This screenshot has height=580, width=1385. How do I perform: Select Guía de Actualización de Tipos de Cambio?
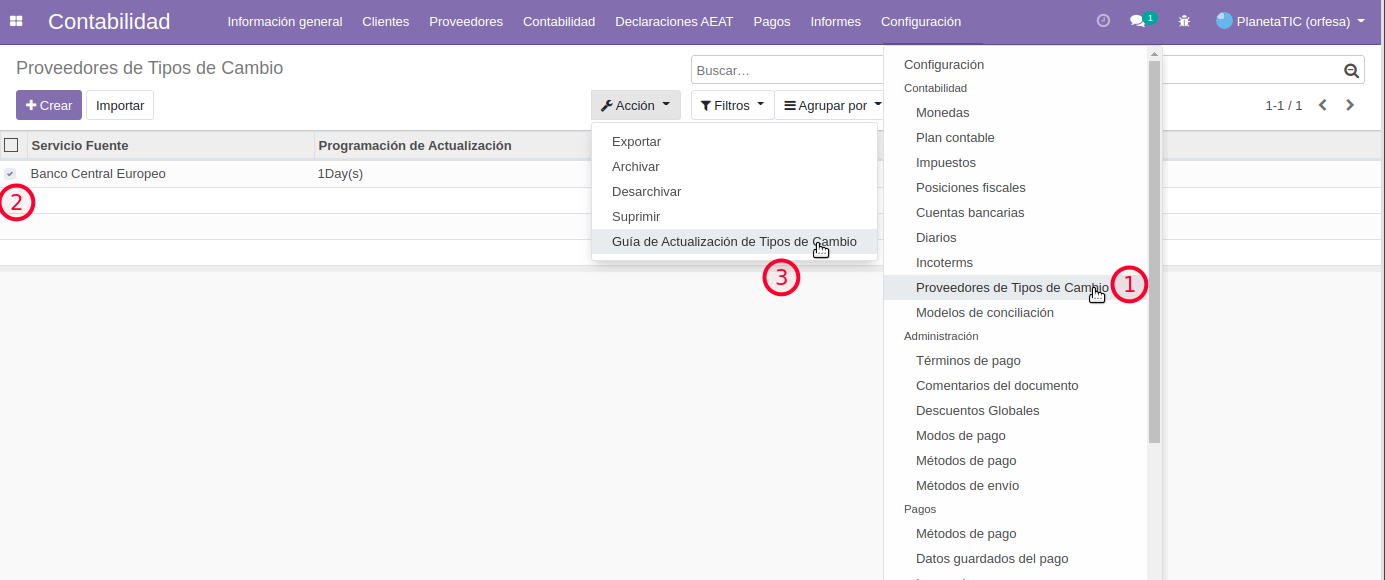(x=733, y=242)
